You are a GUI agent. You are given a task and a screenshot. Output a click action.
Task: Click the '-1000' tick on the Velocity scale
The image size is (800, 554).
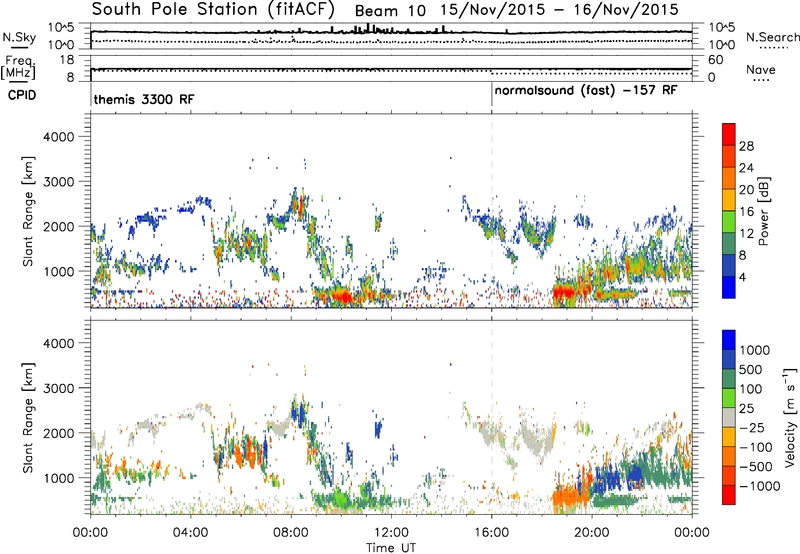pos(759,486)
